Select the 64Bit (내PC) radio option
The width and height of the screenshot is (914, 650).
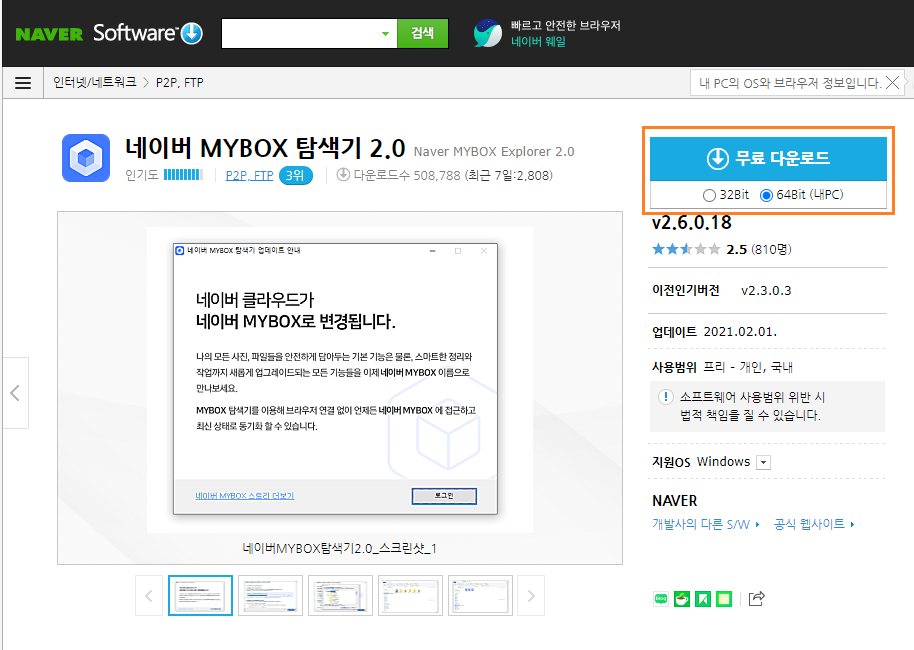click(x=767, y=195)
